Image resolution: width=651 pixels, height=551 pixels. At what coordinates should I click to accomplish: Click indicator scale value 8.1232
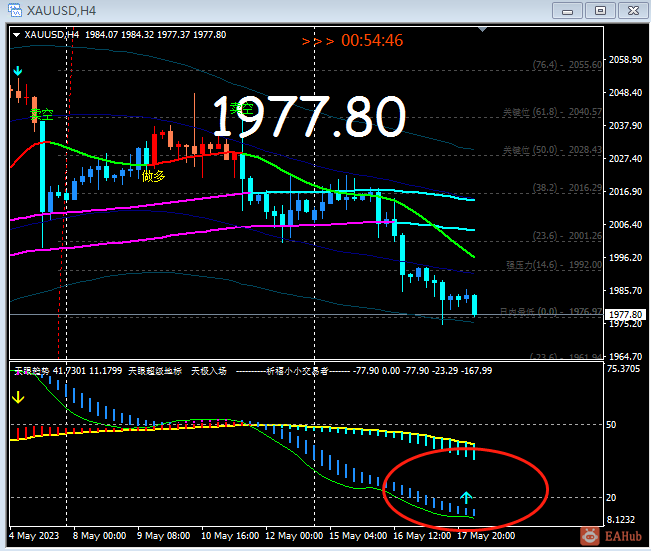(621, 519)
